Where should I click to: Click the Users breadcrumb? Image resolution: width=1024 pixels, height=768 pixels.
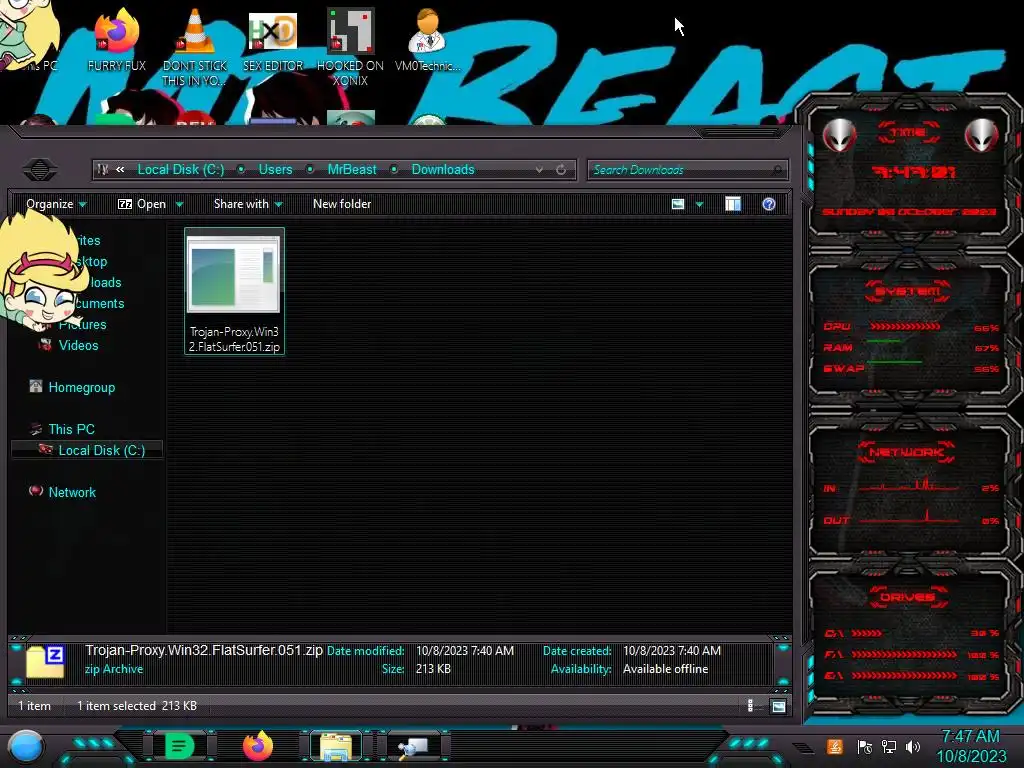coord(275,169)
